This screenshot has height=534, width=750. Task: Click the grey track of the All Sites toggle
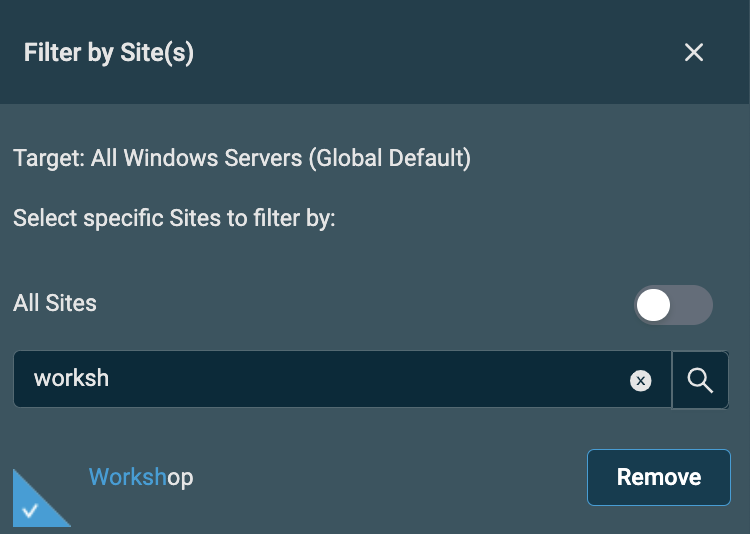[694, 305]
